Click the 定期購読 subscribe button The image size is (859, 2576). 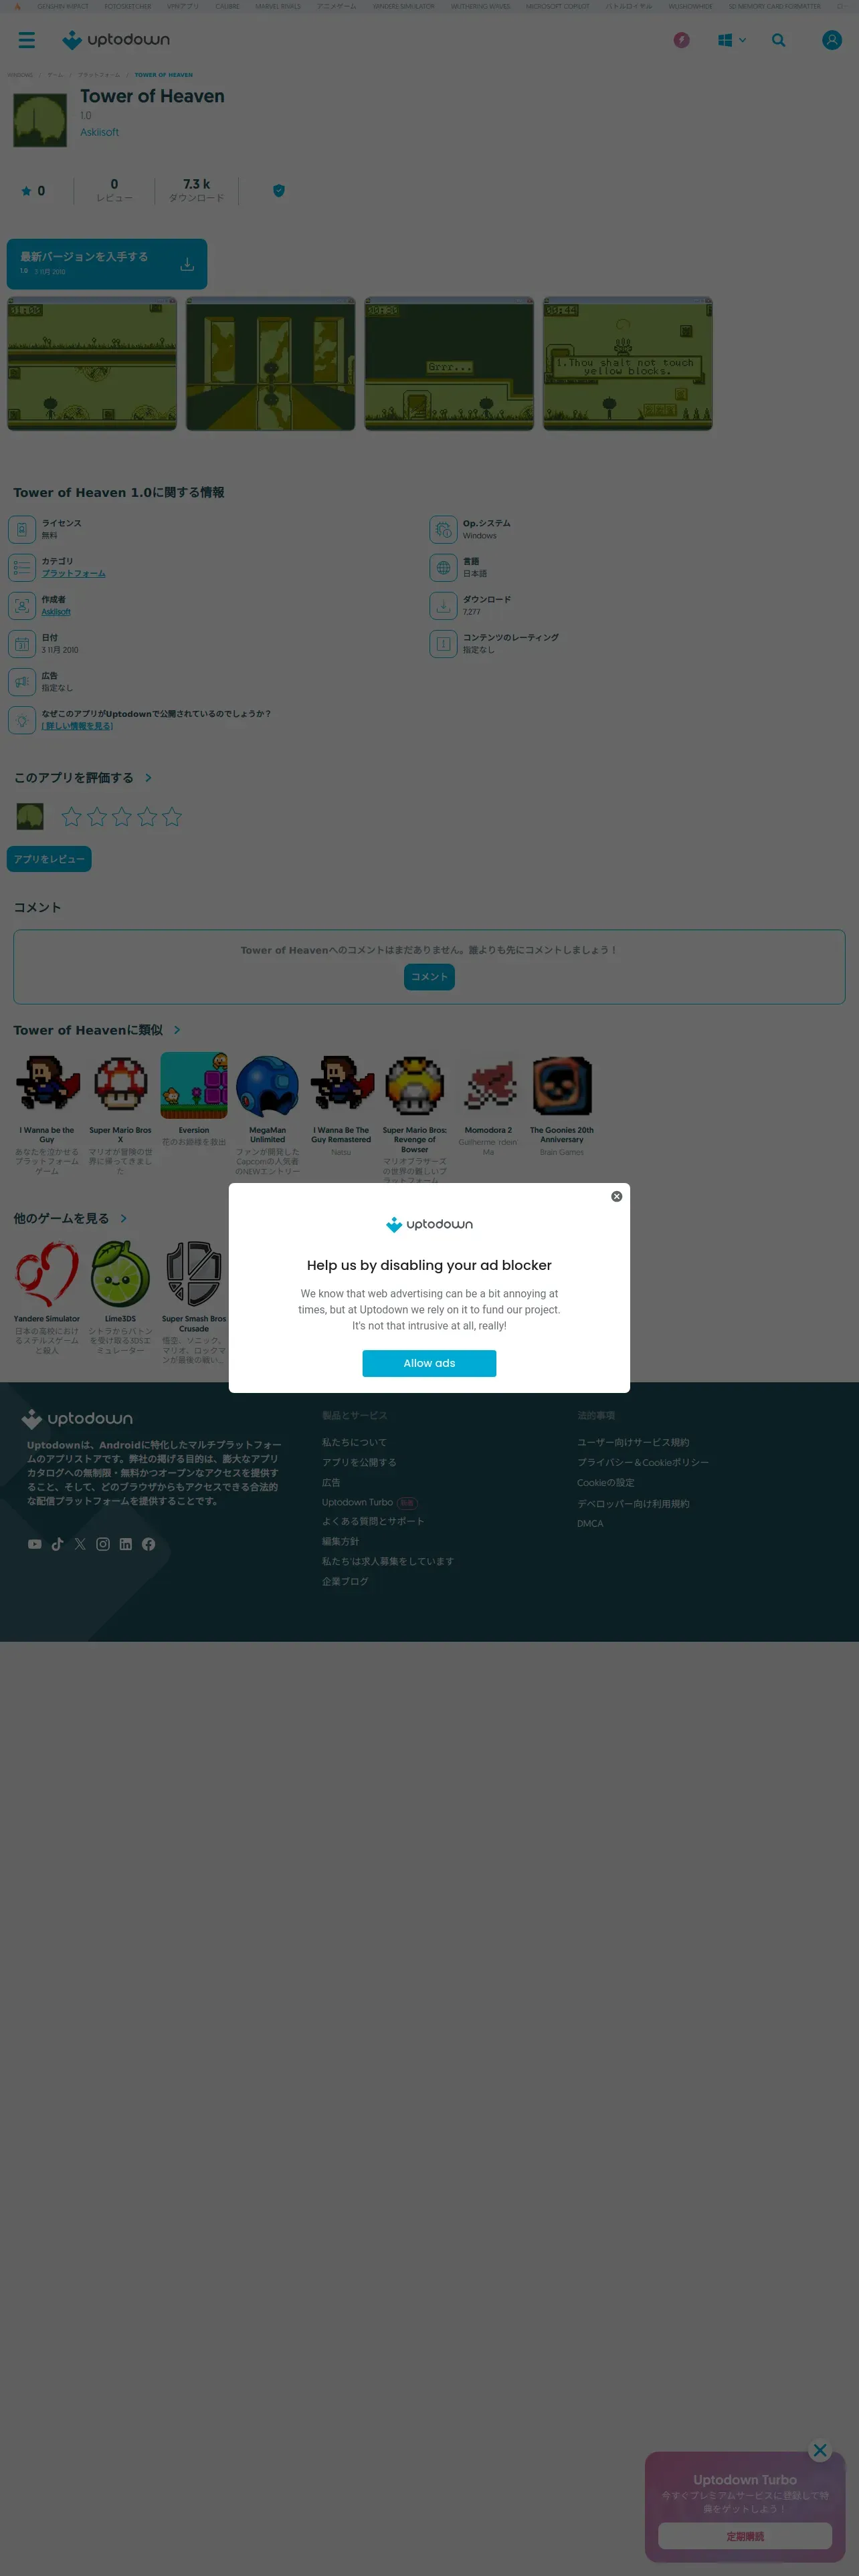click(745, 2536)
